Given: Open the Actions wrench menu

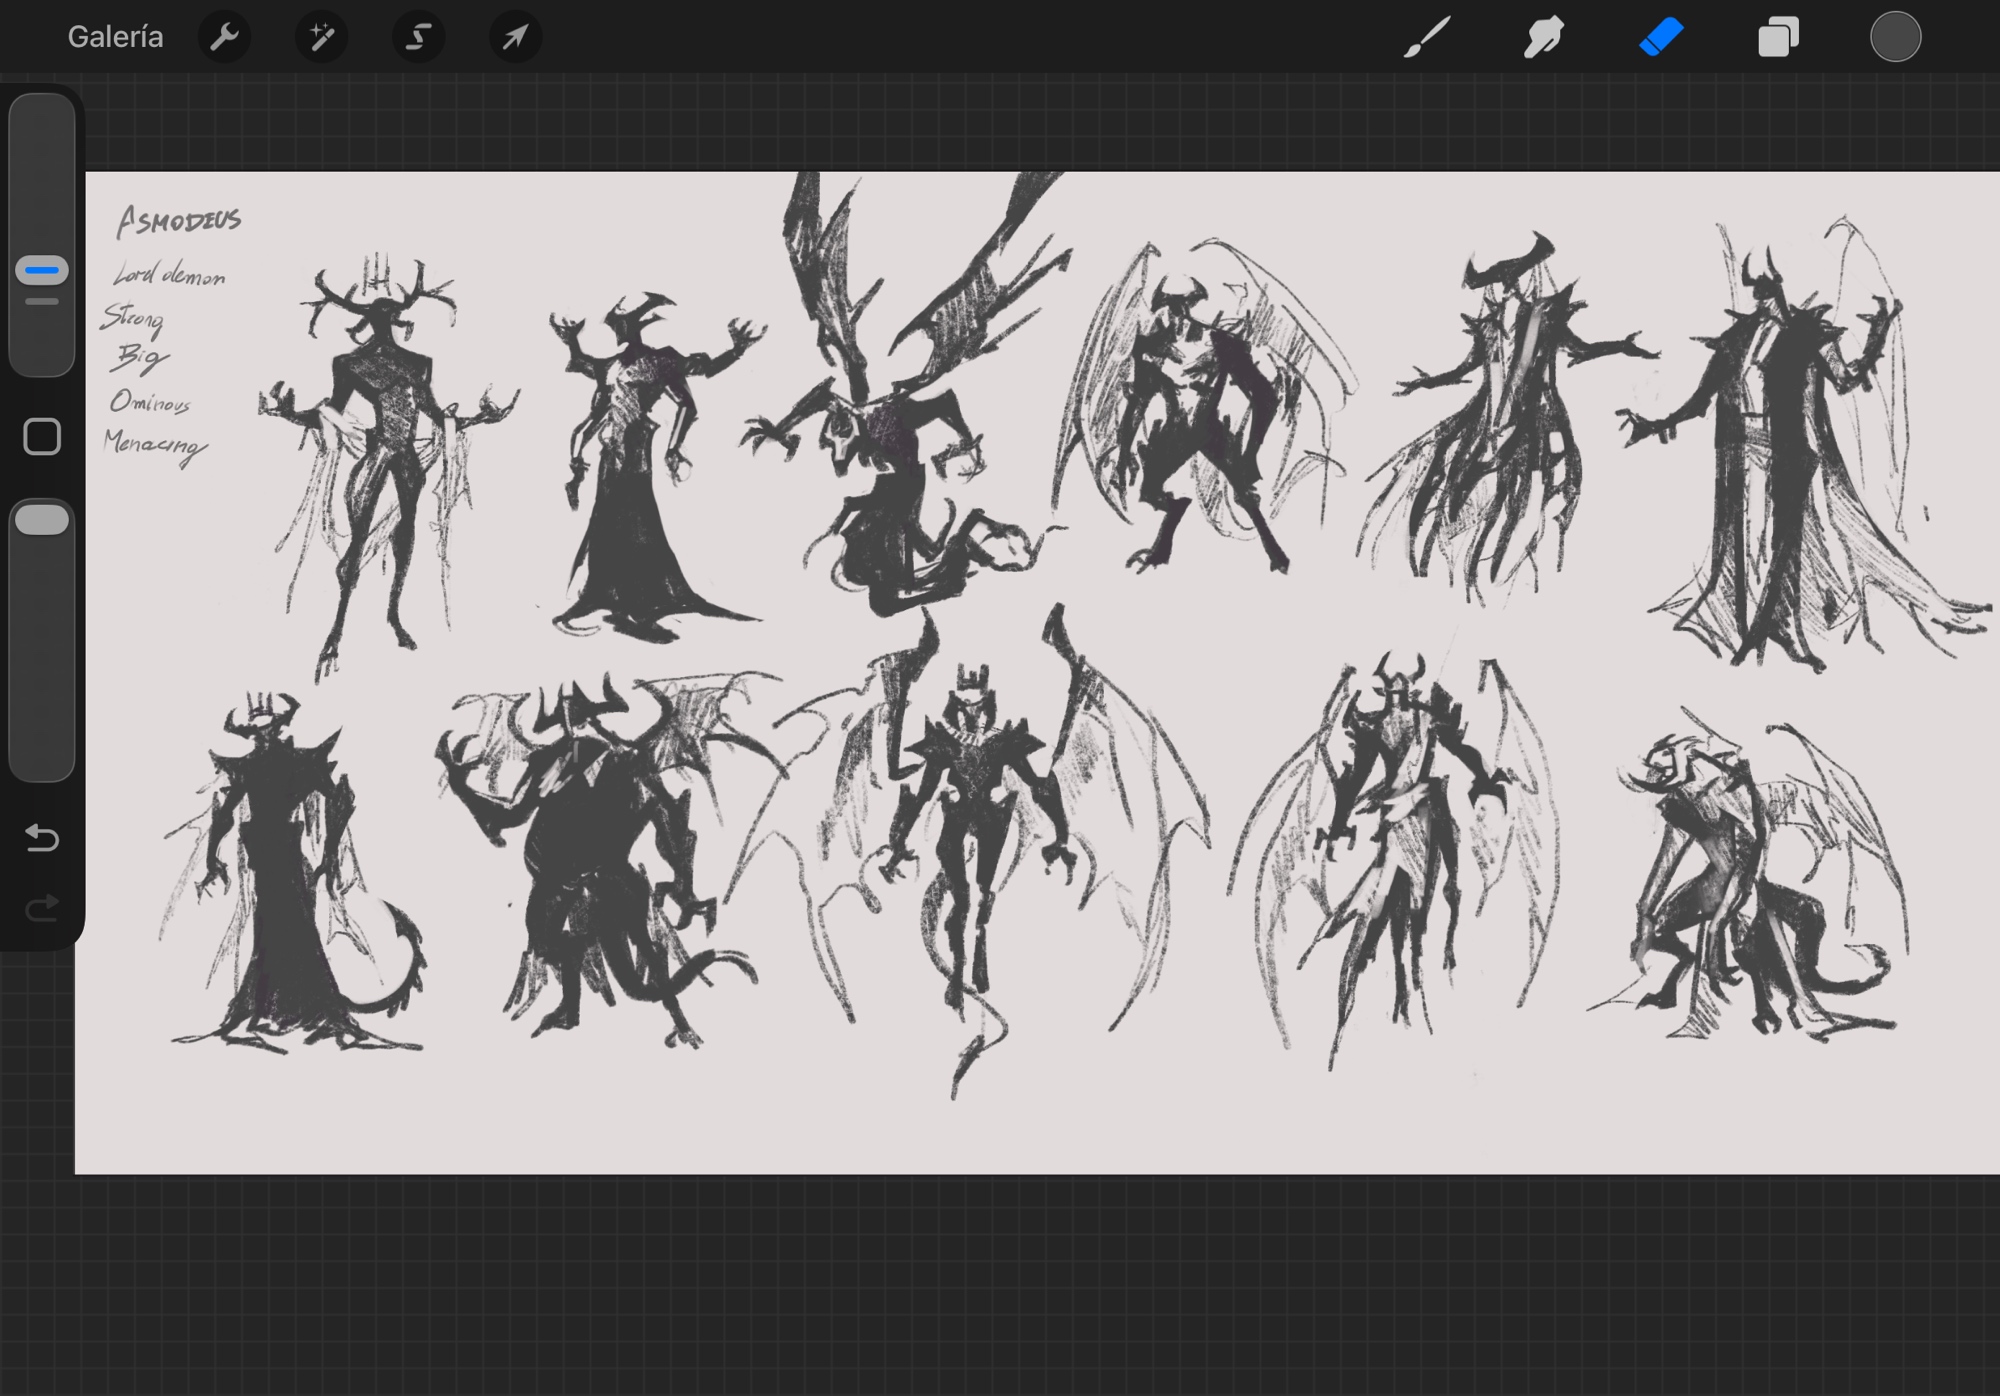Looking at the screenshot, I should (224, 38).
